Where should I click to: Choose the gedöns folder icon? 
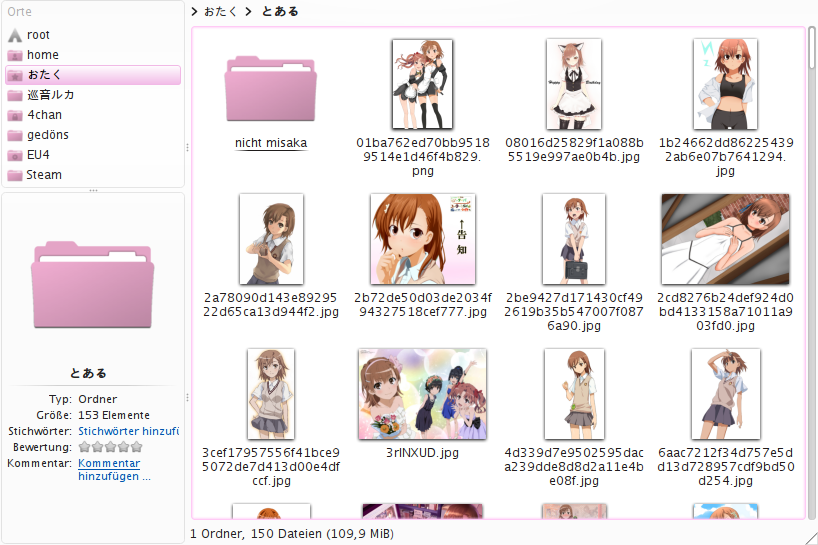(15, 135)
